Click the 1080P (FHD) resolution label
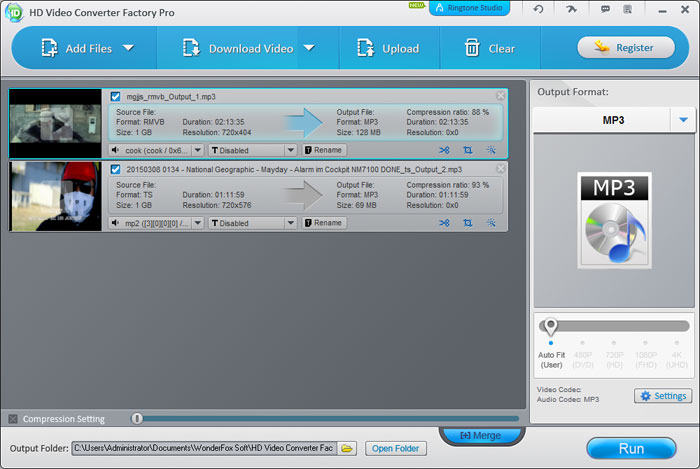The height and width of the screenshot is (469, 700). [x=646, y=360]
